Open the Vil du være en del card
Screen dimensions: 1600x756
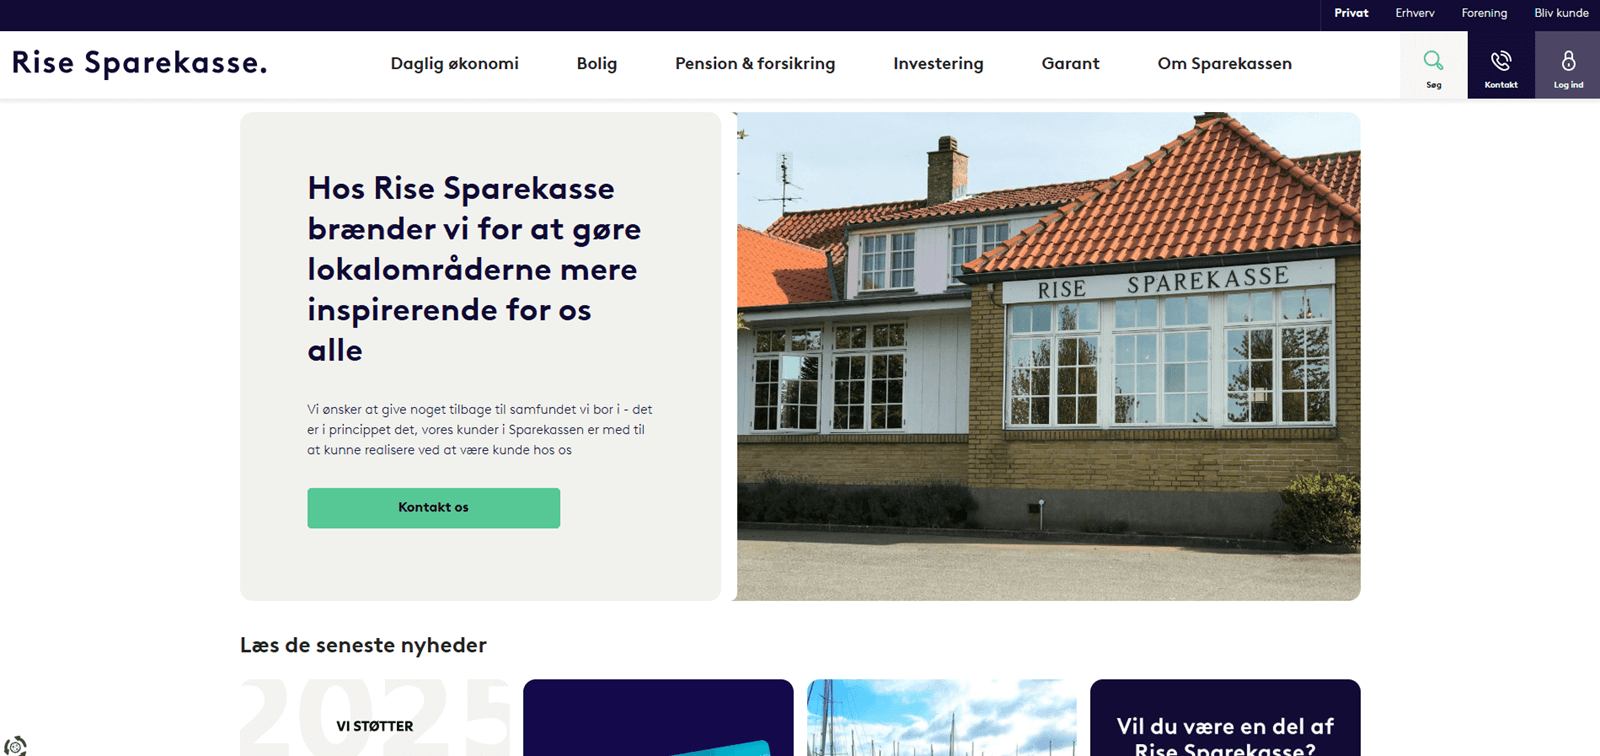tap(1225, 718)
